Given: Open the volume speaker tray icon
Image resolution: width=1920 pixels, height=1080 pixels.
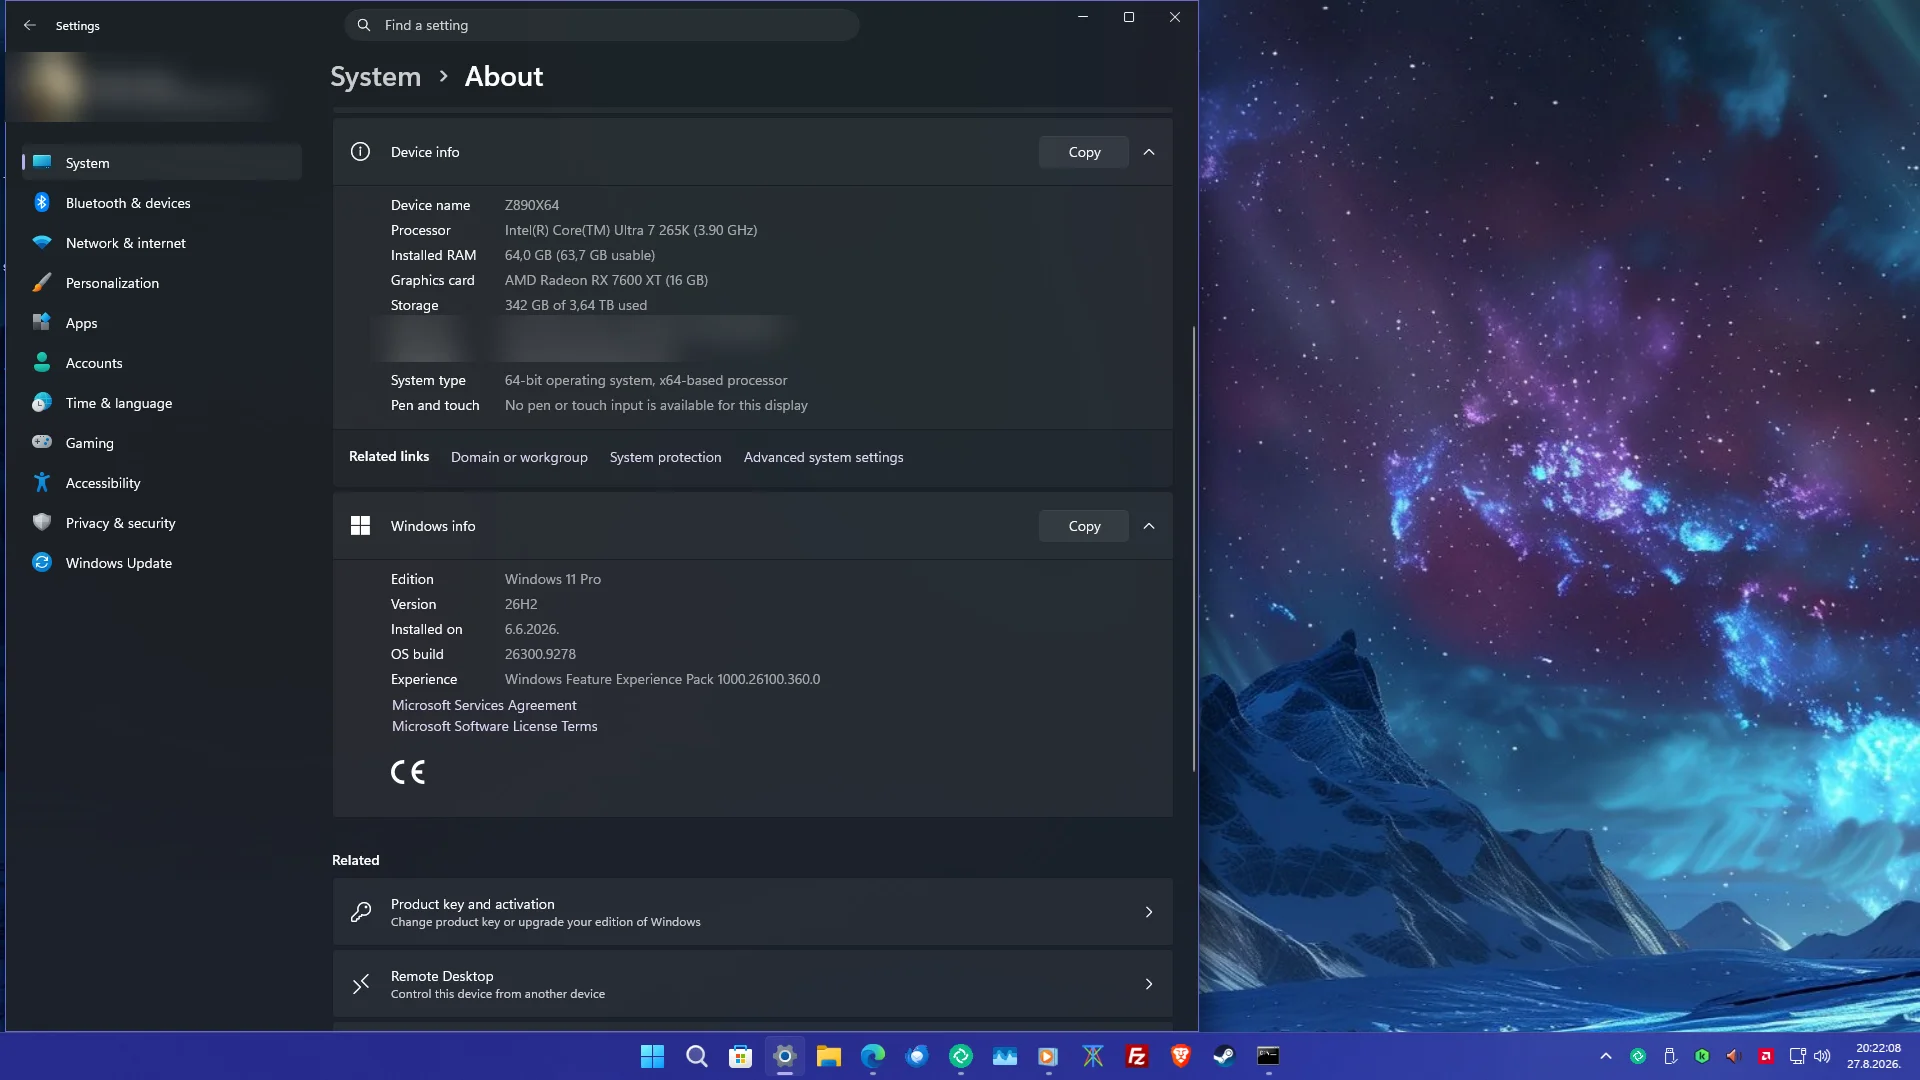Looking at the screenshot, I should point(1822,1056).
